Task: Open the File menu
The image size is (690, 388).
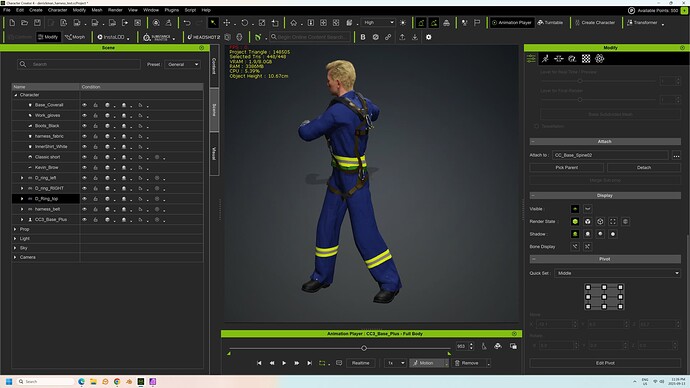Action: (x=7, y=10)
